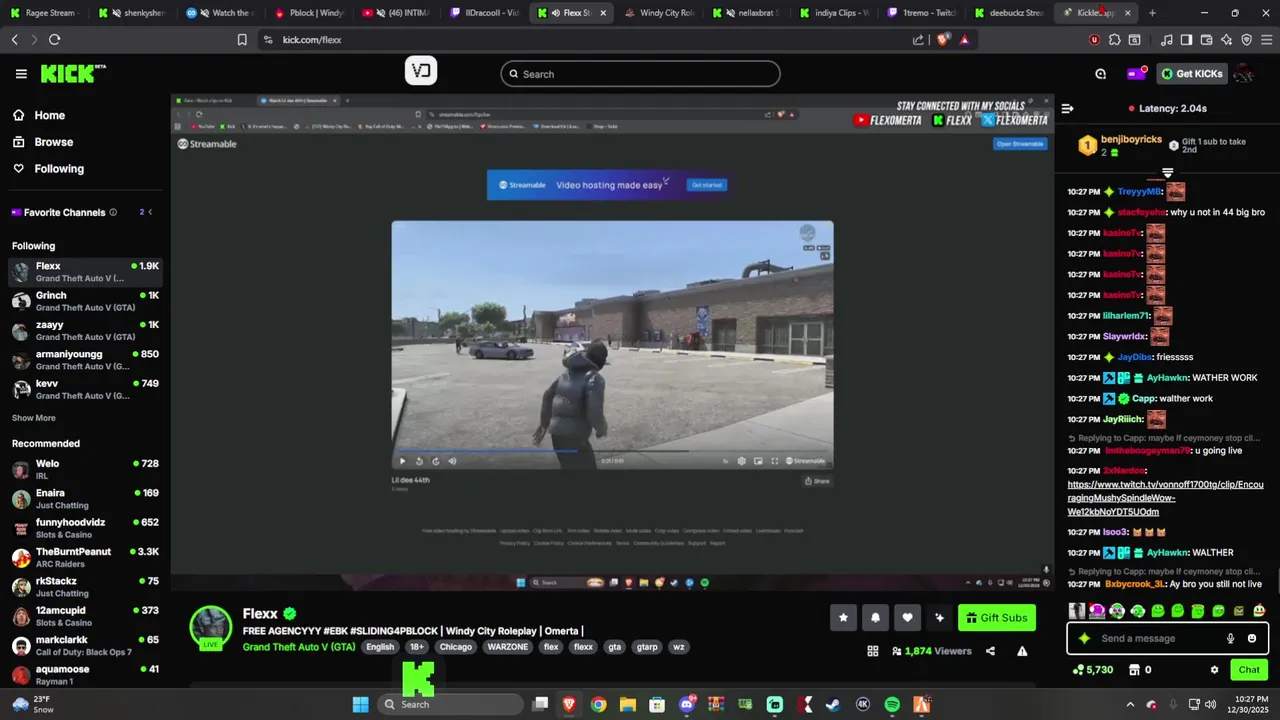The image size is (1280, 720).
Task: Open the purple gift card notification icon
Action: (1135, 74)
